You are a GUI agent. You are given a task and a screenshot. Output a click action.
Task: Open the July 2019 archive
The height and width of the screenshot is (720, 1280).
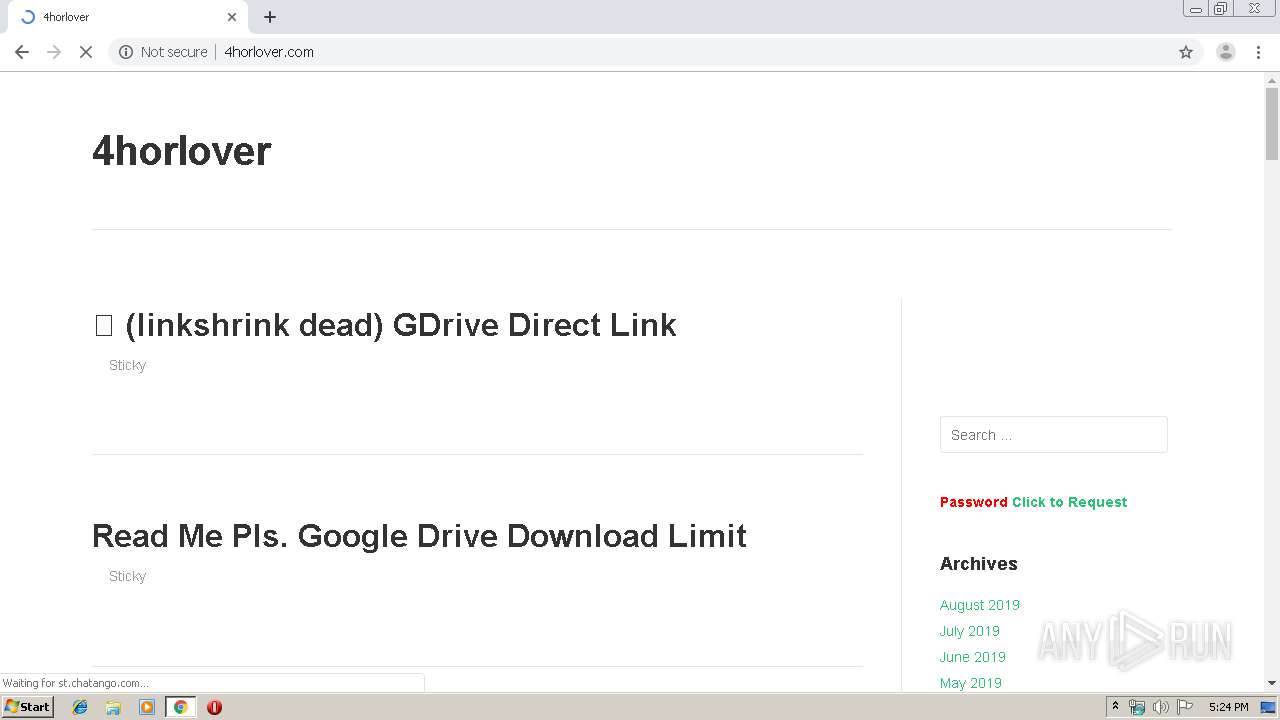pyautogui.click(x=969, y=631)
